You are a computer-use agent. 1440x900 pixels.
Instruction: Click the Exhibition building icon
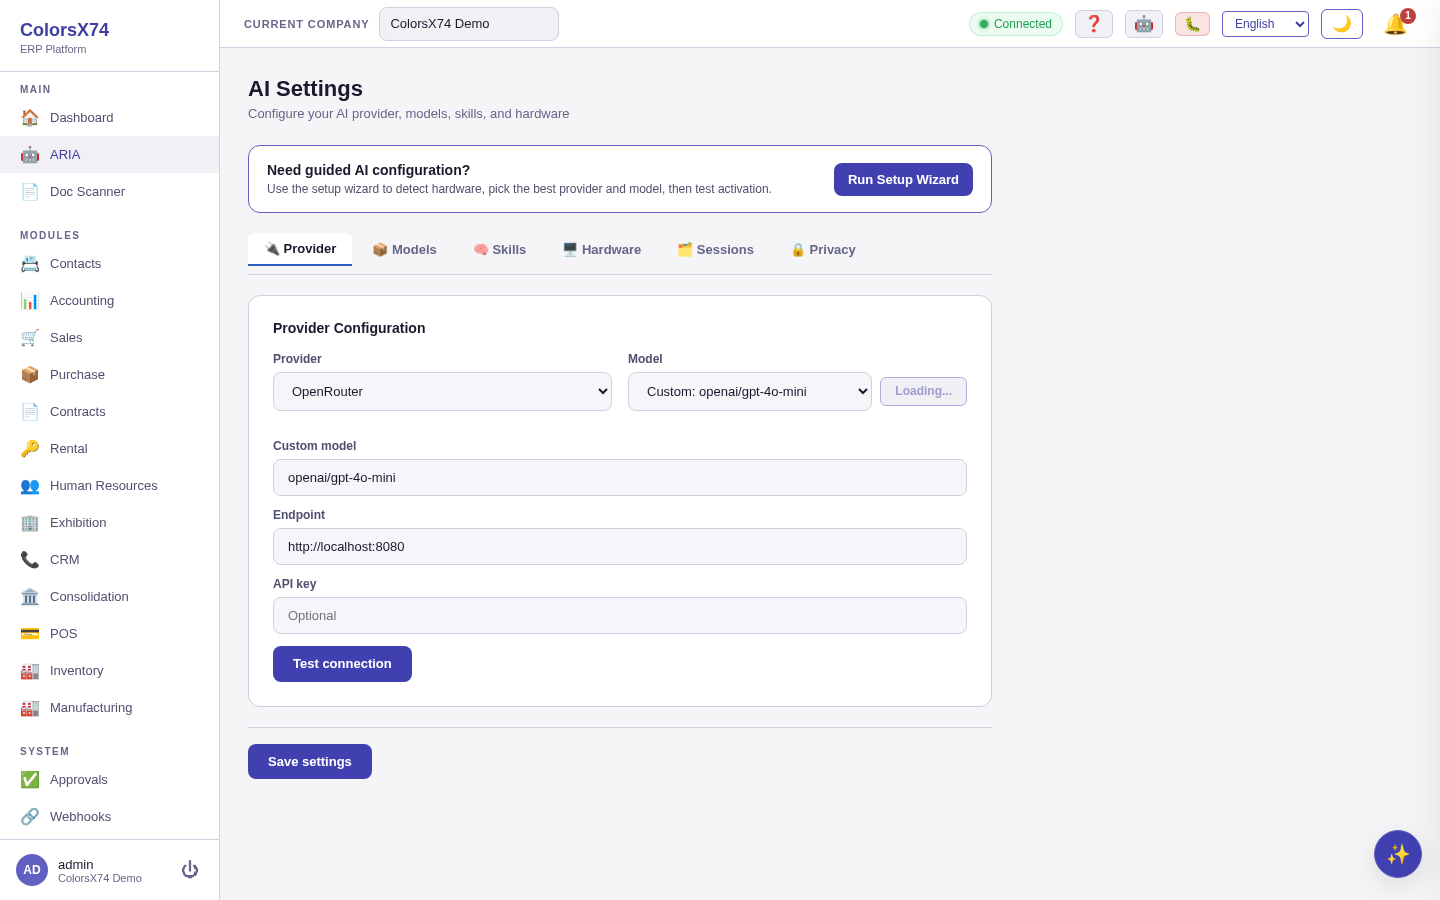point(30,522)
